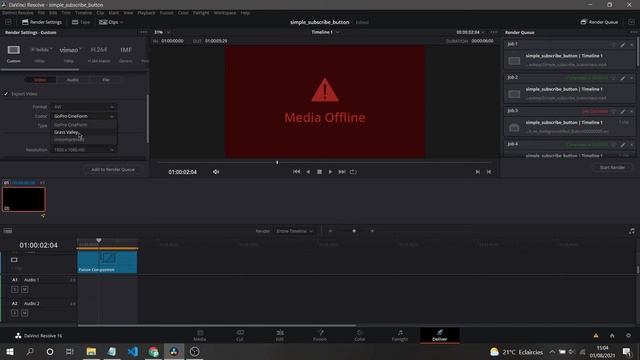
Task: Open viewer timecode display dropdown
Action: 470,32
